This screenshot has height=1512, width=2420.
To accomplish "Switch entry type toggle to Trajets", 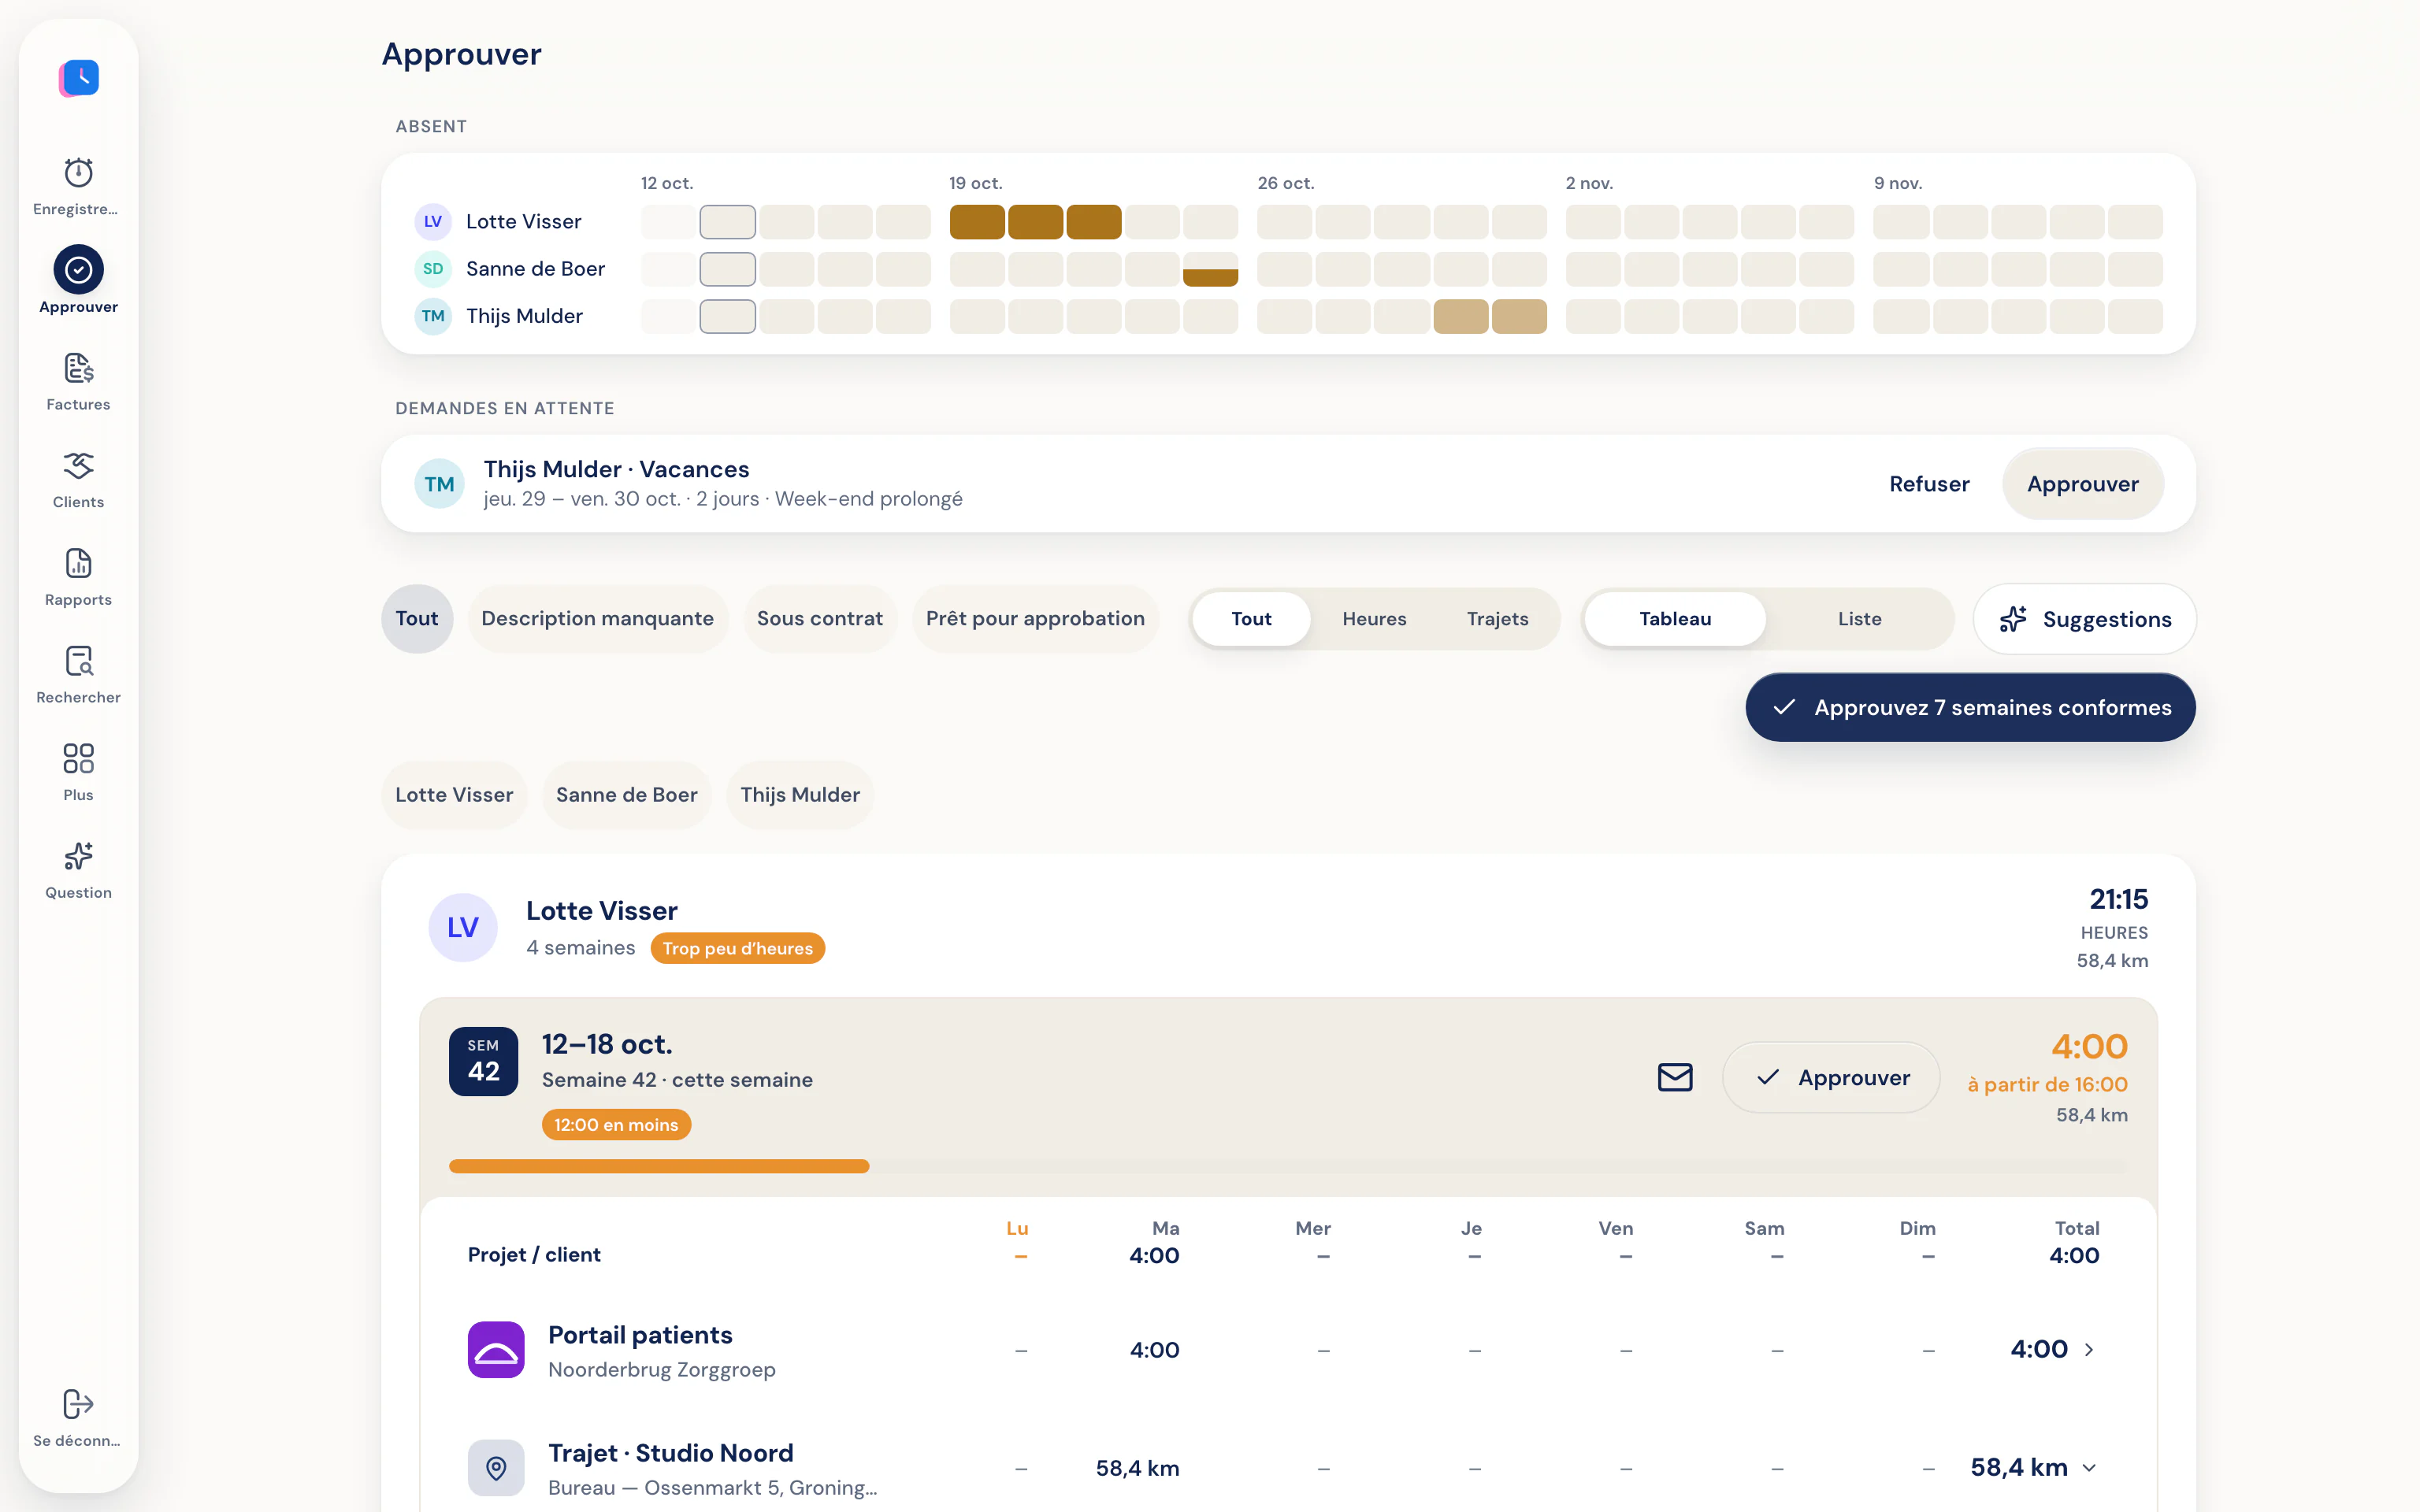I will [x=1497, y=619].
